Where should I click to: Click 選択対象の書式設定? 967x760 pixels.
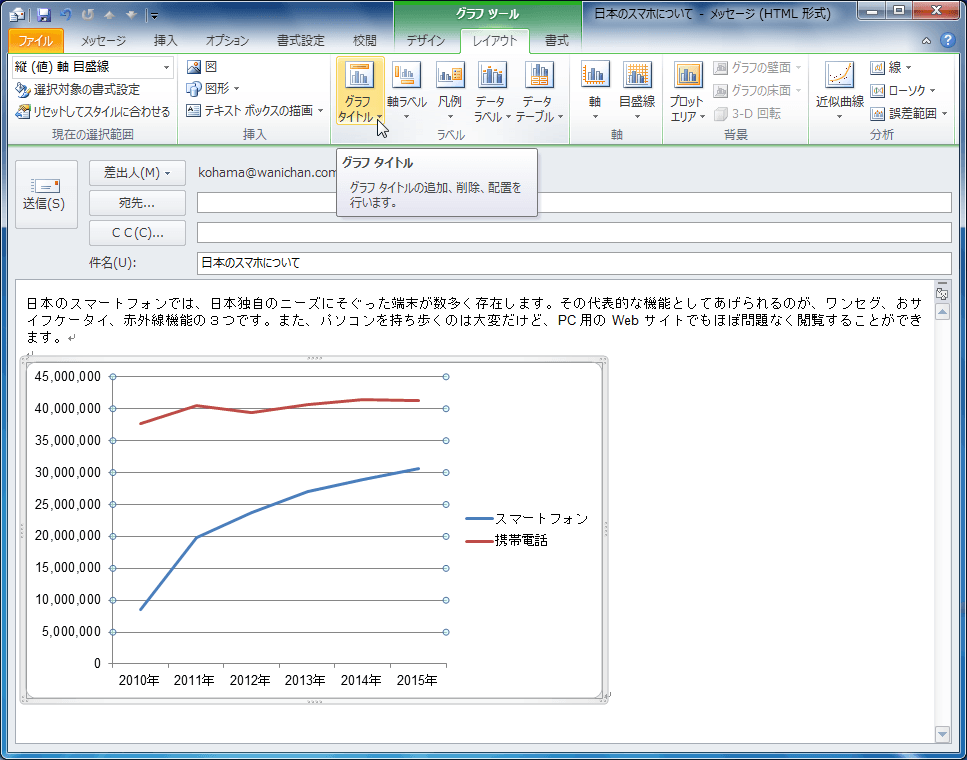point(78,89)
